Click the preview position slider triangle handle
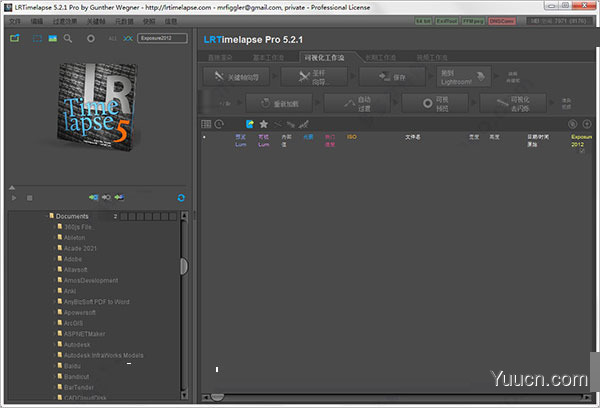 tap(12, 188)
